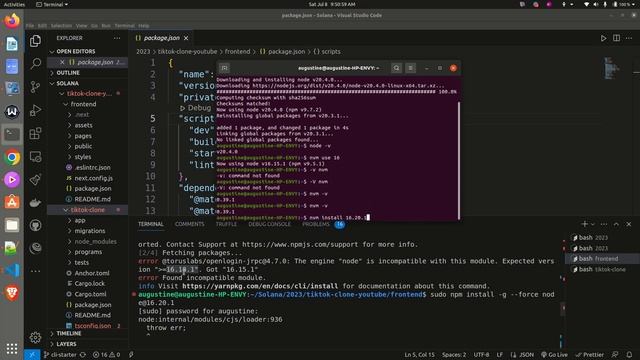The image size is (640, 360).
Task: Open new tab in GNOME Terminal window
Action: [x=224, y=68]
